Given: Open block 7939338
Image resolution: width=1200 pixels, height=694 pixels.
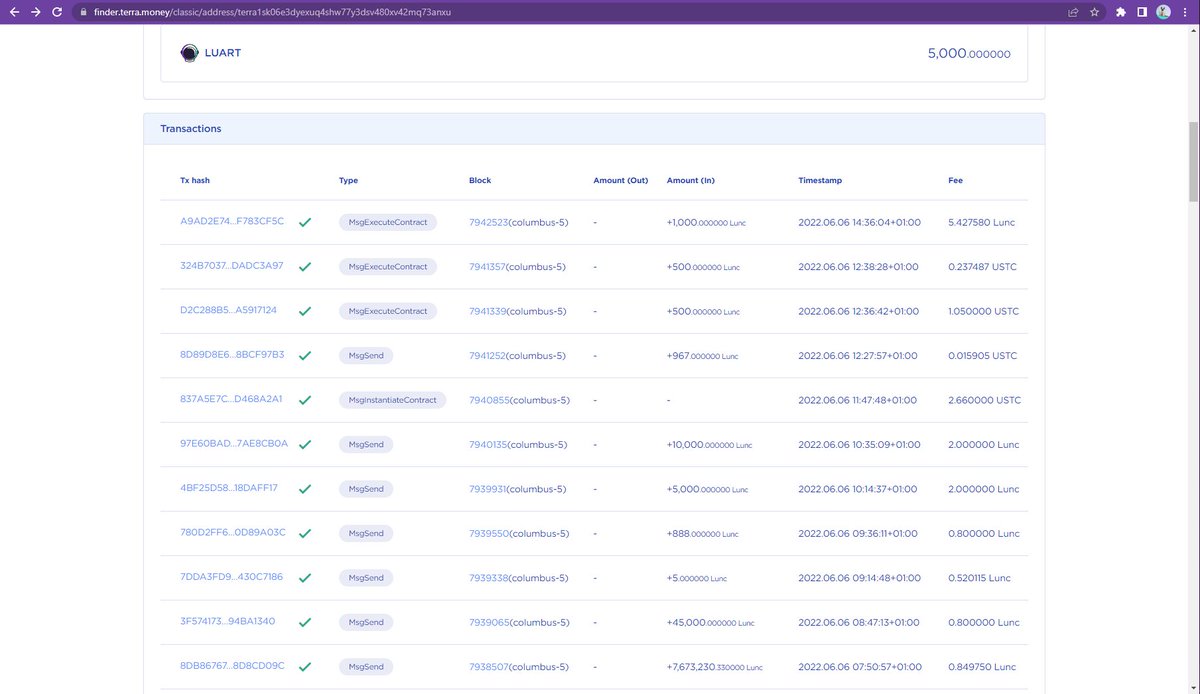Looking at the screenshot, I should [x=488, y=578].
